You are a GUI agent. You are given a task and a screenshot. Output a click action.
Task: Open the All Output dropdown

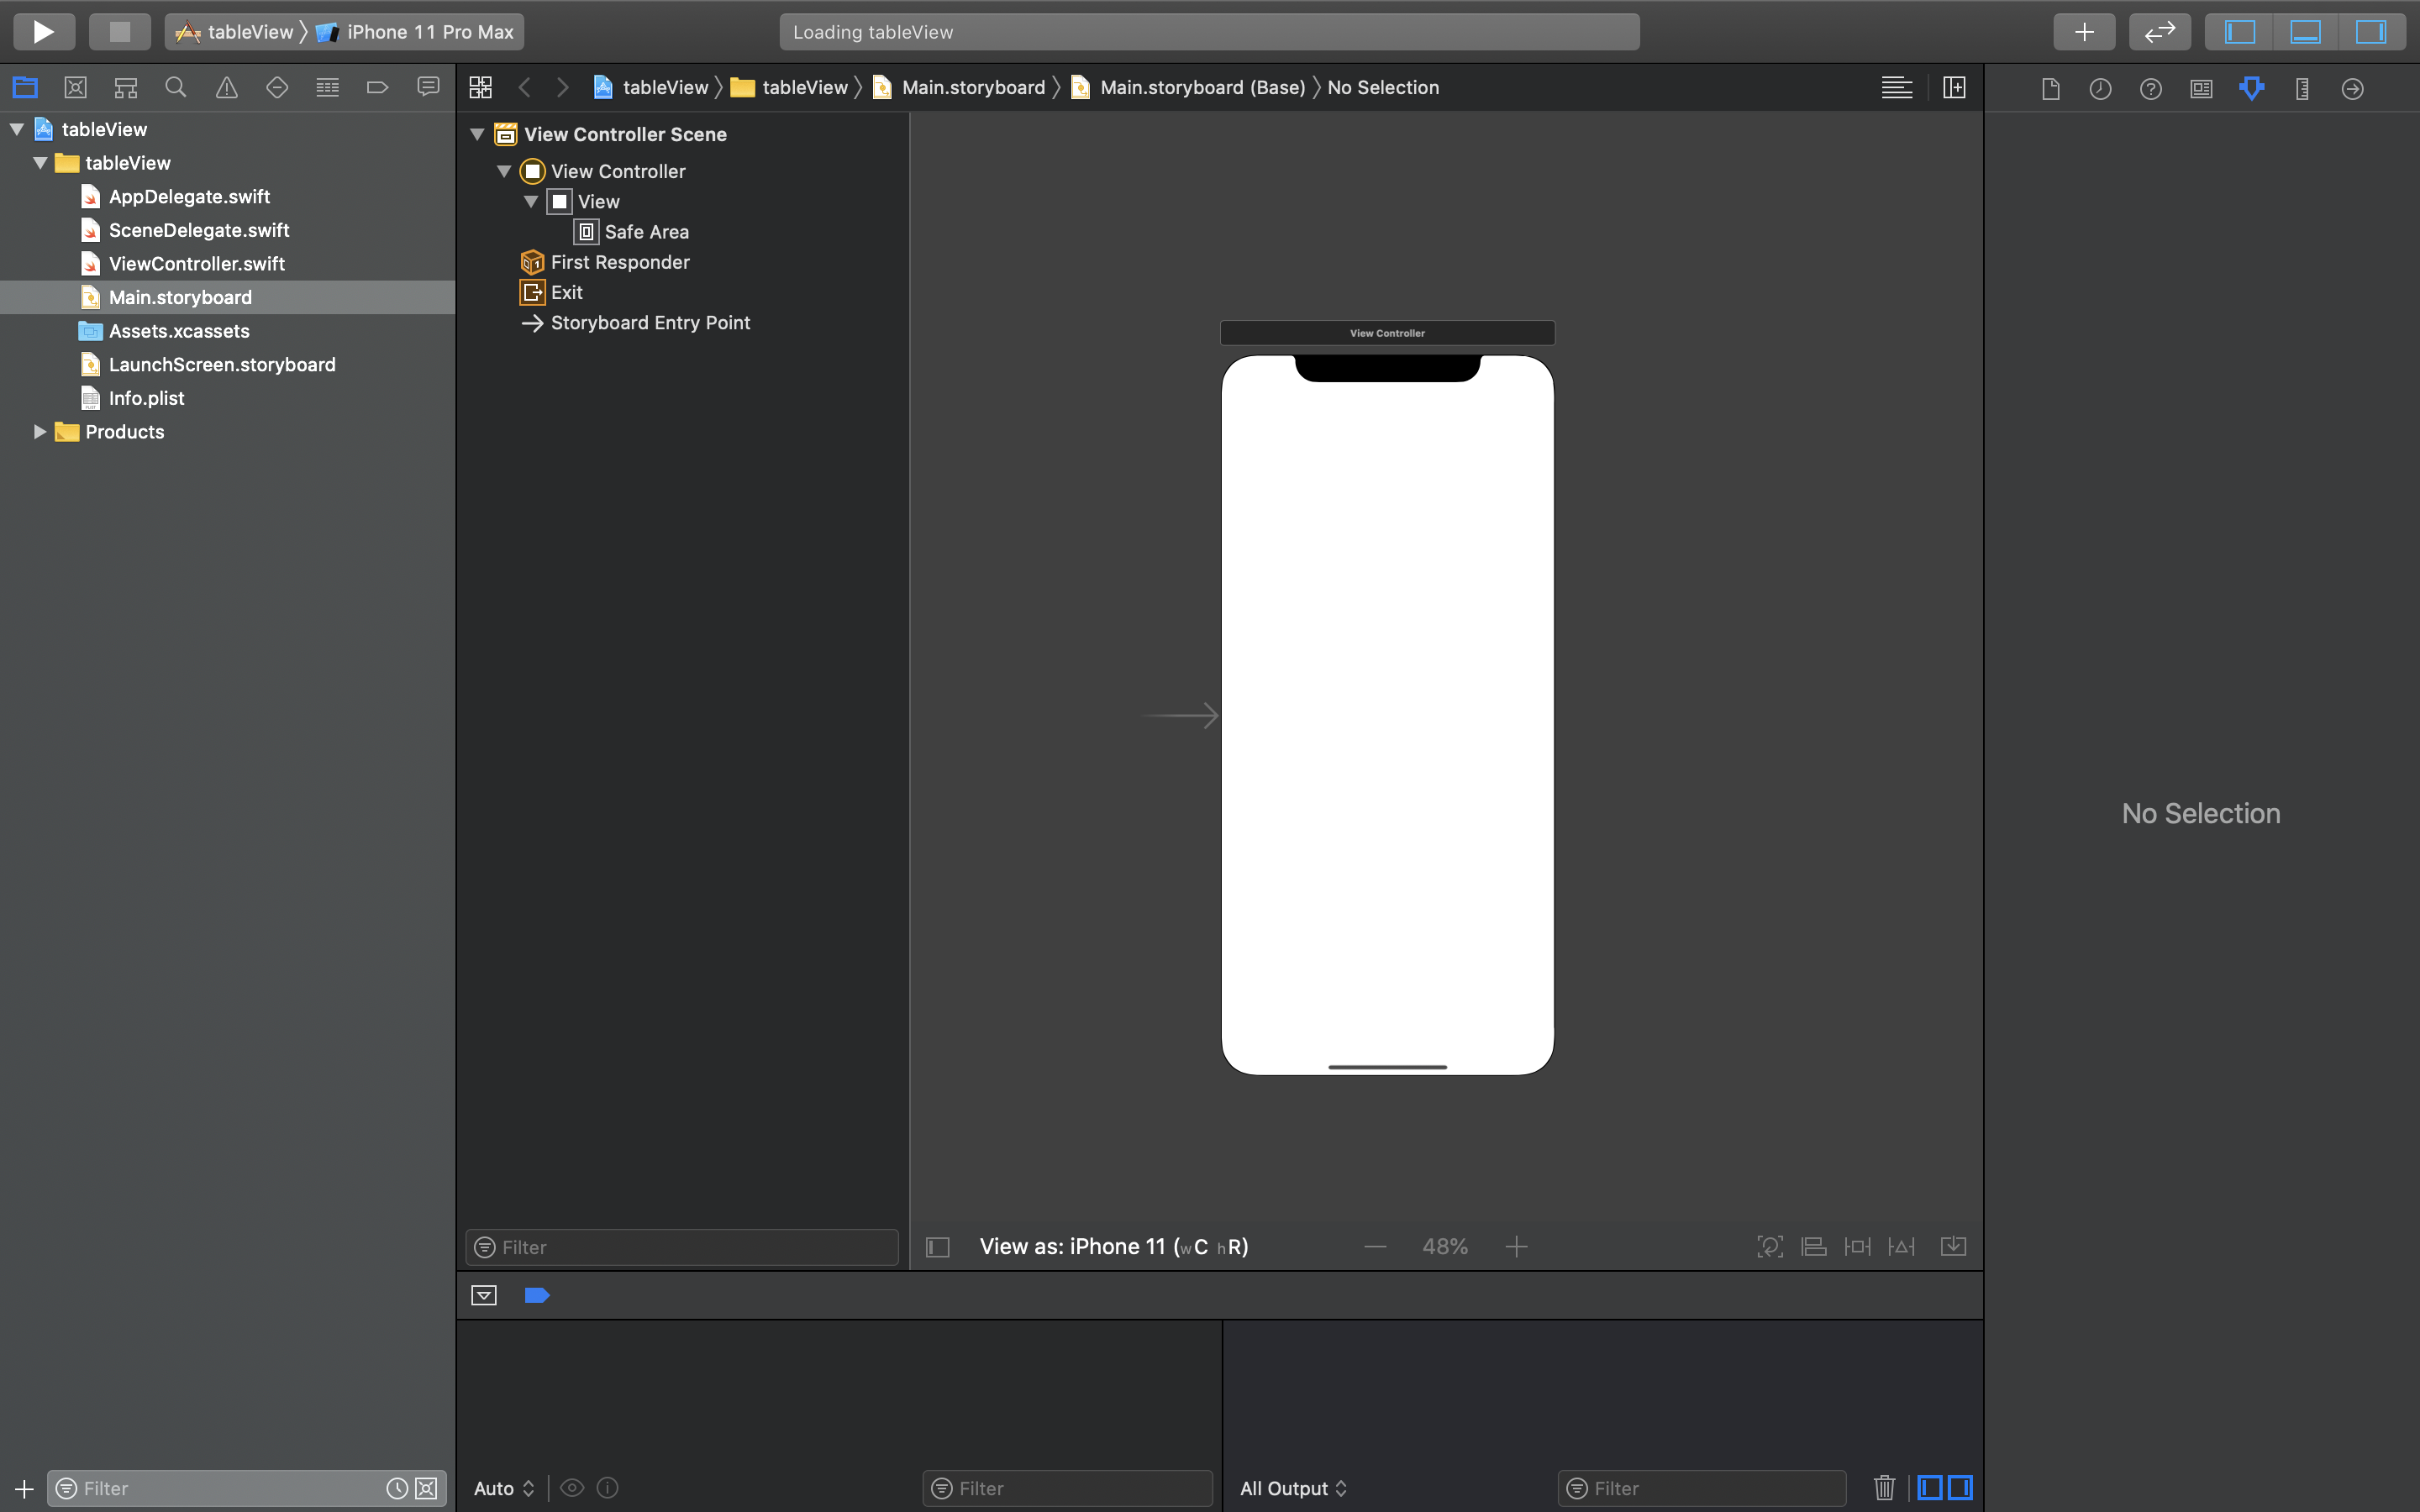(1293, 1488)
